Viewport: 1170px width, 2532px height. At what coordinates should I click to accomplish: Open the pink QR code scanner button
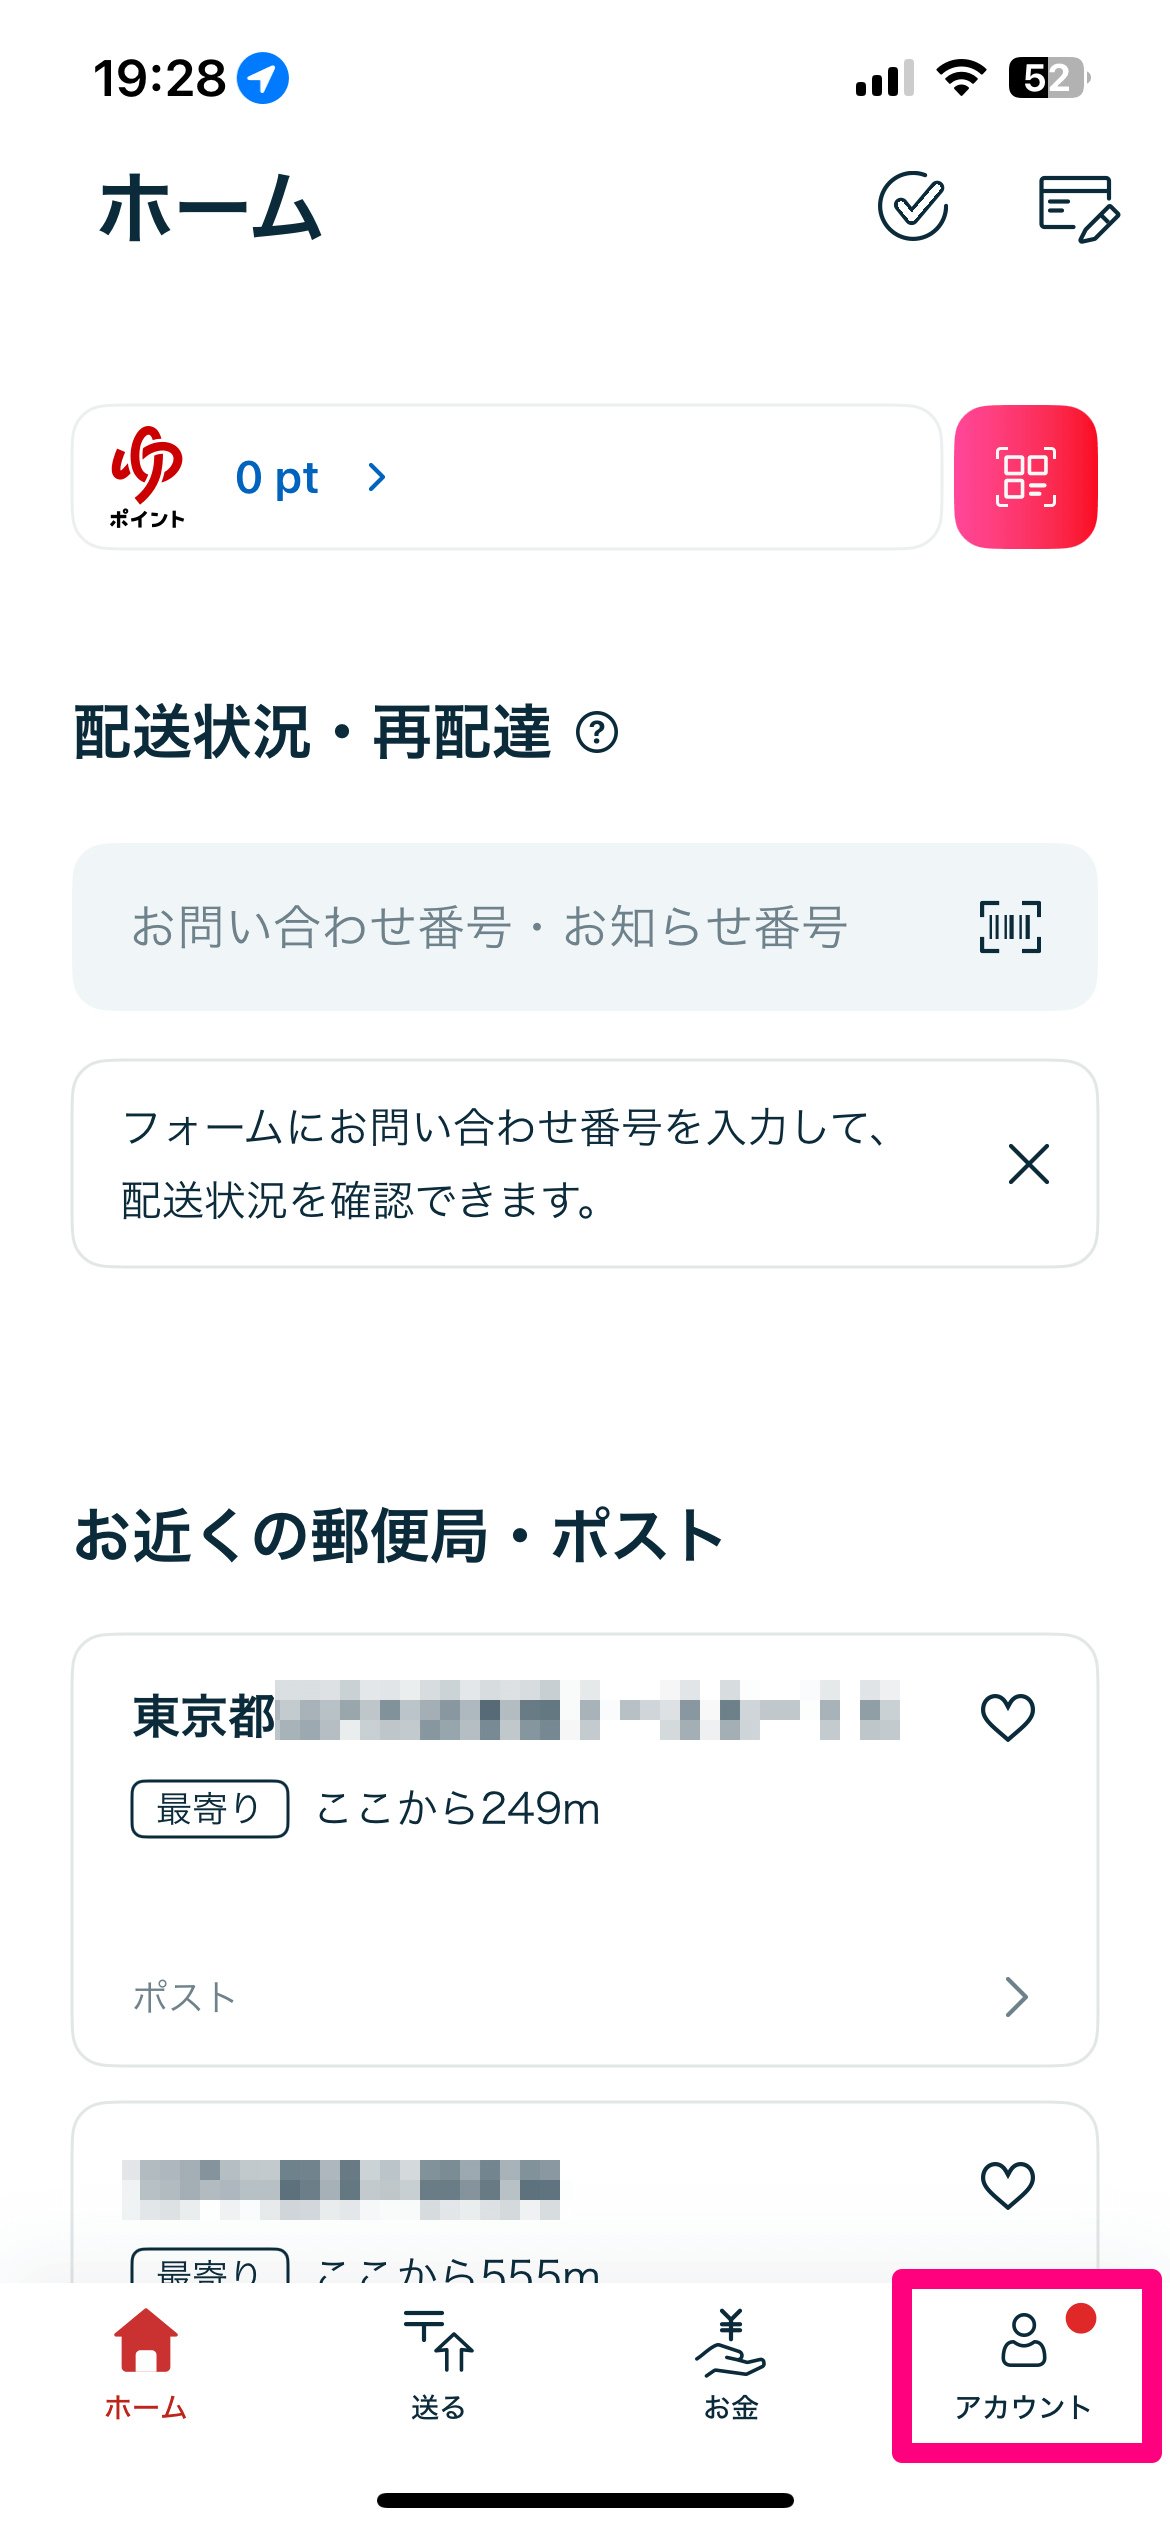point(1026,477)
